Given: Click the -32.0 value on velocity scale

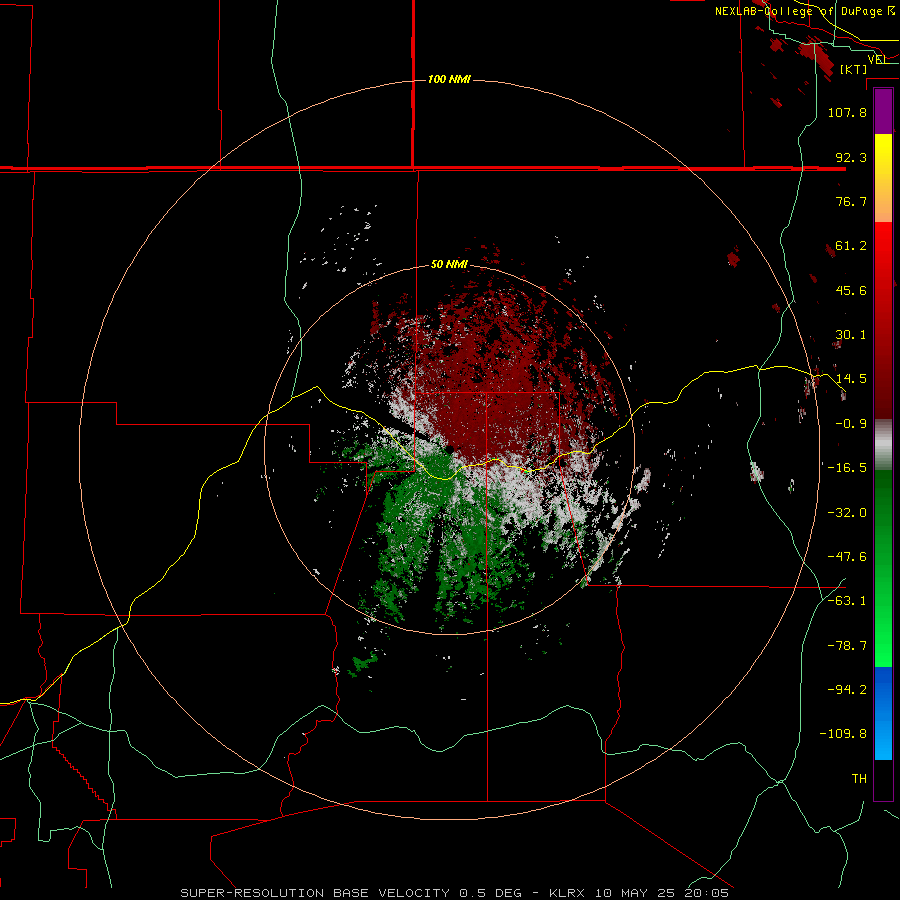Looking at the screenshot, I should tap(847, 513).
